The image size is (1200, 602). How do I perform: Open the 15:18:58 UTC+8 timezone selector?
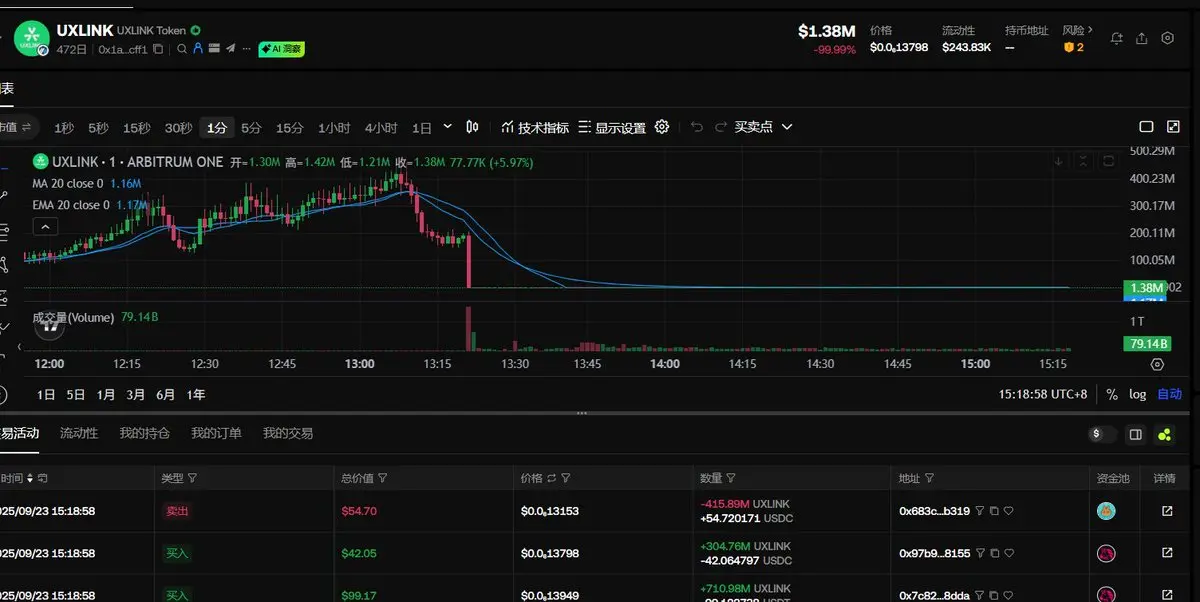1043,395
